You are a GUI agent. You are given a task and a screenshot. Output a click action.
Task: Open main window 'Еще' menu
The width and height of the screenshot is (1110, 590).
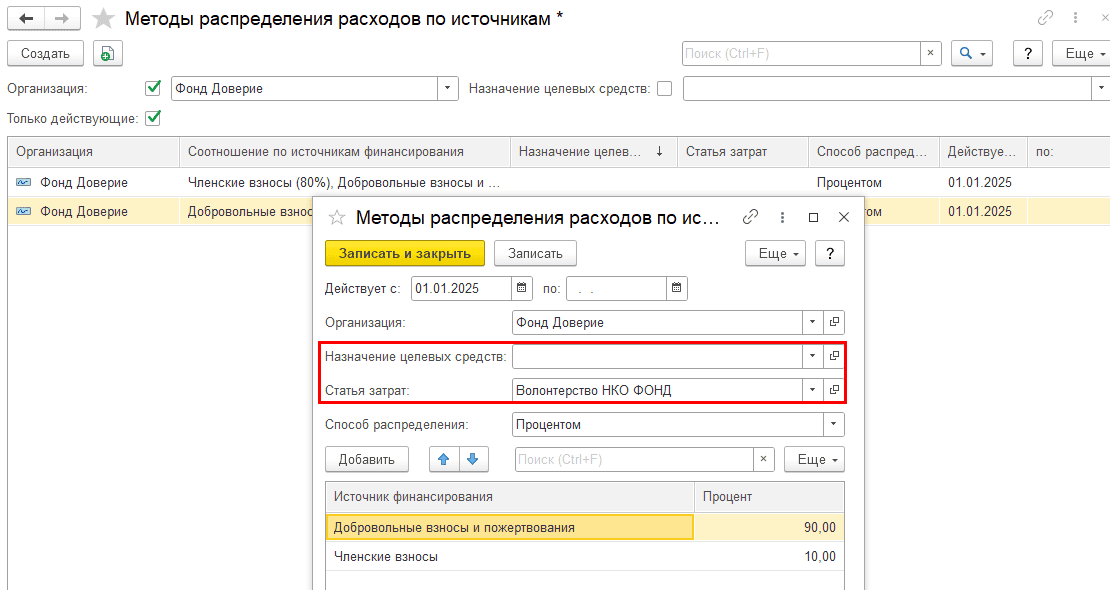pyautogui.click(x=1084, y=54)
